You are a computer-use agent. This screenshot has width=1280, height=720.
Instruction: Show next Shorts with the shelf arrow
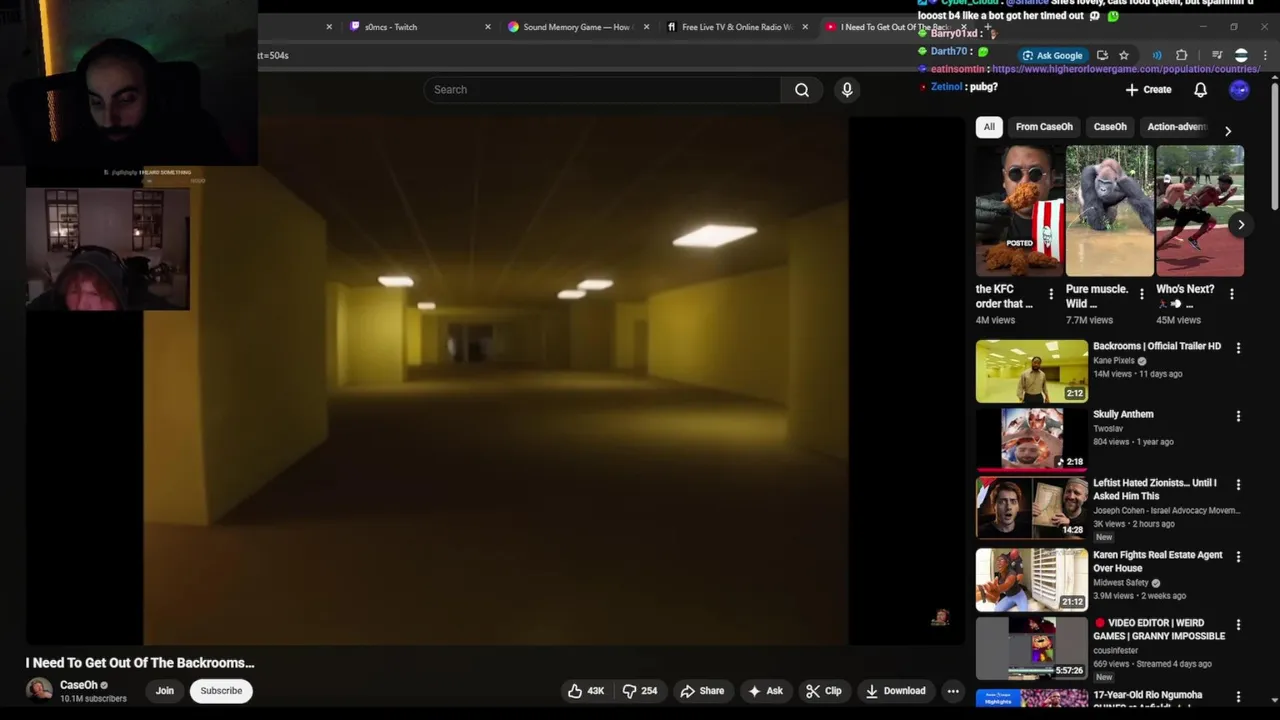tap(1241, 224)
